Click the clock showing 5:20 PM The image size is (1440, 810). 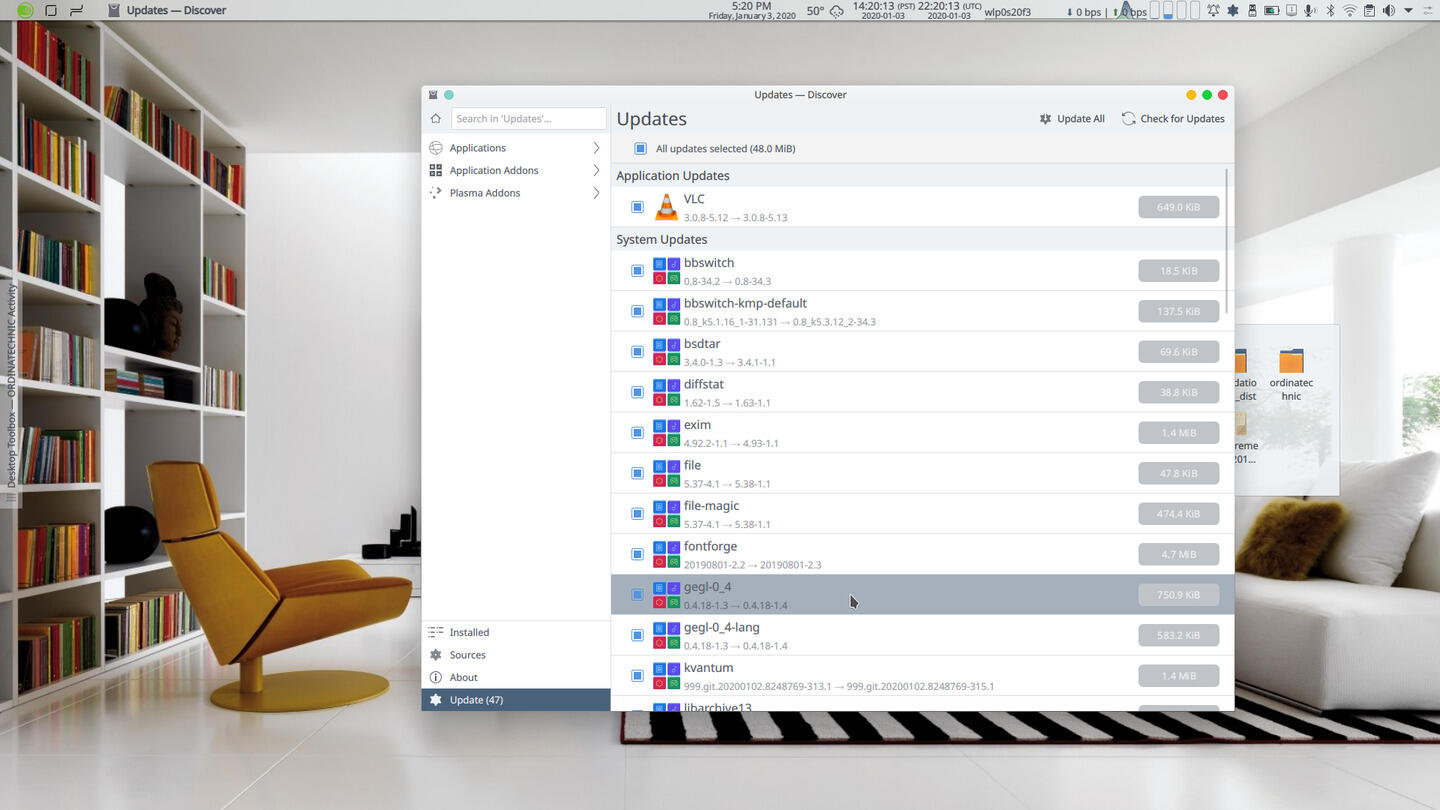751,10
